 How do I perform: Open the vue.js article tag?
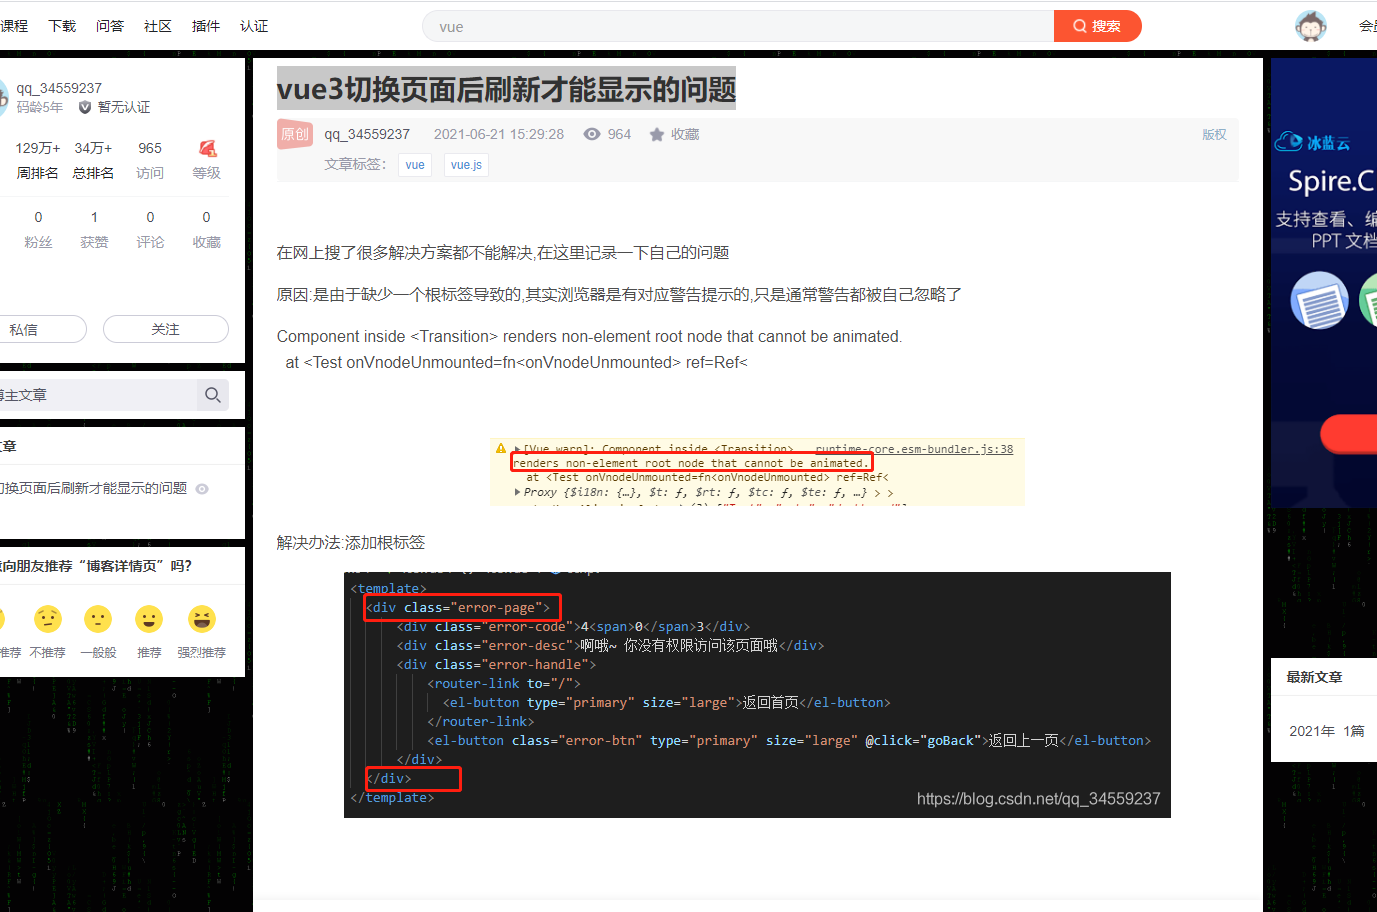click(x=466, y=165)
